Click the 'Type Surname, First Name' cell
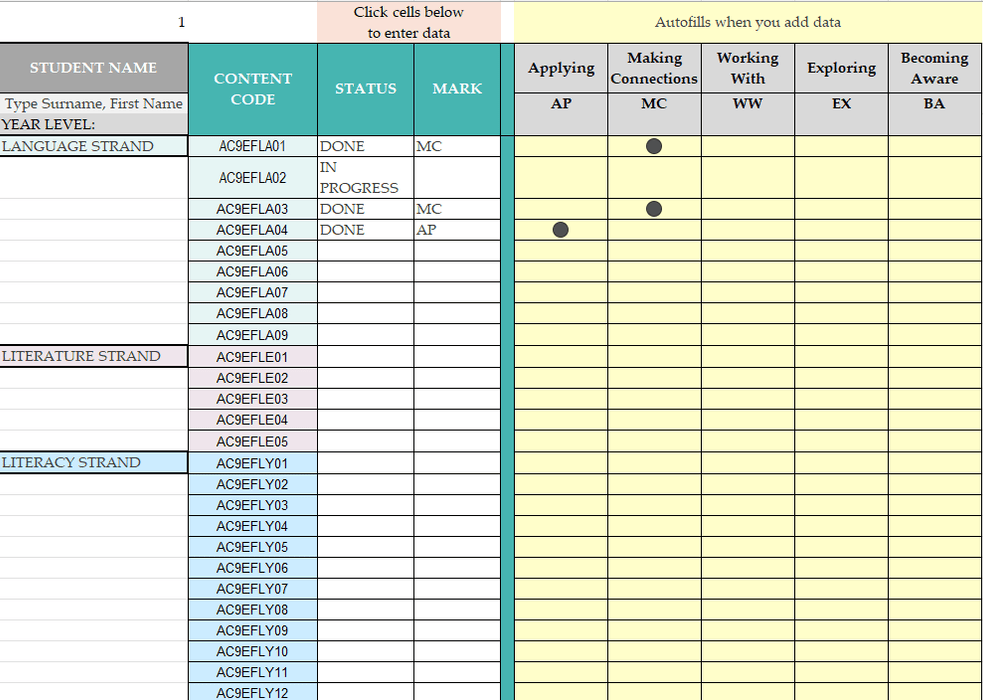 point(94,104)
